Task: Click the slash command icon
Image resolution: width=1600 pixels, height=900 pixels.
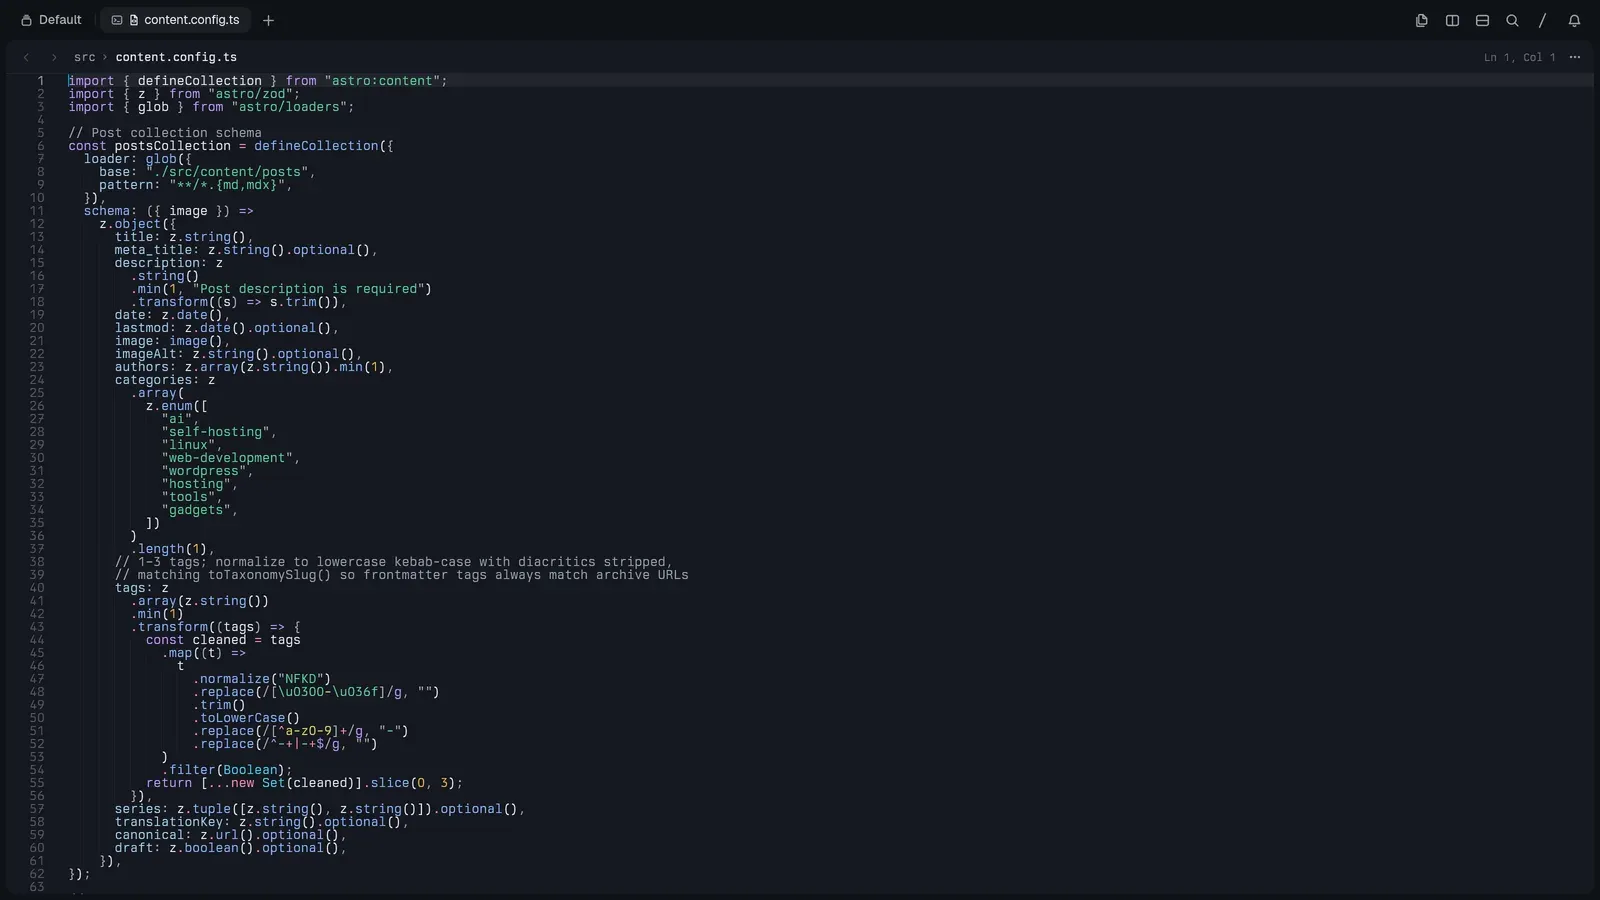Action: [x=1543, y=20]
